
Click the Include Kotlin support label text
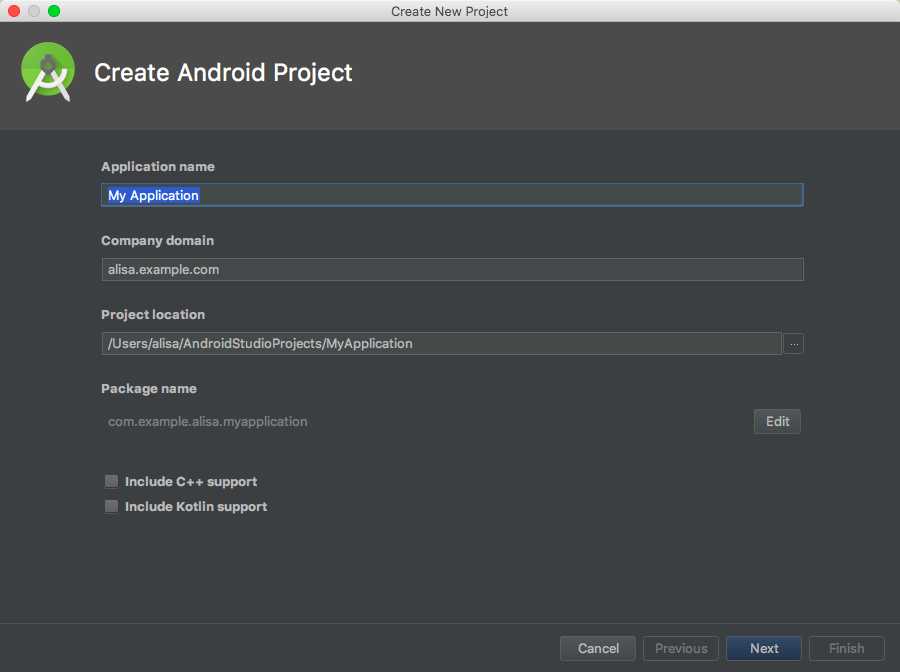(x=196, y=507)
